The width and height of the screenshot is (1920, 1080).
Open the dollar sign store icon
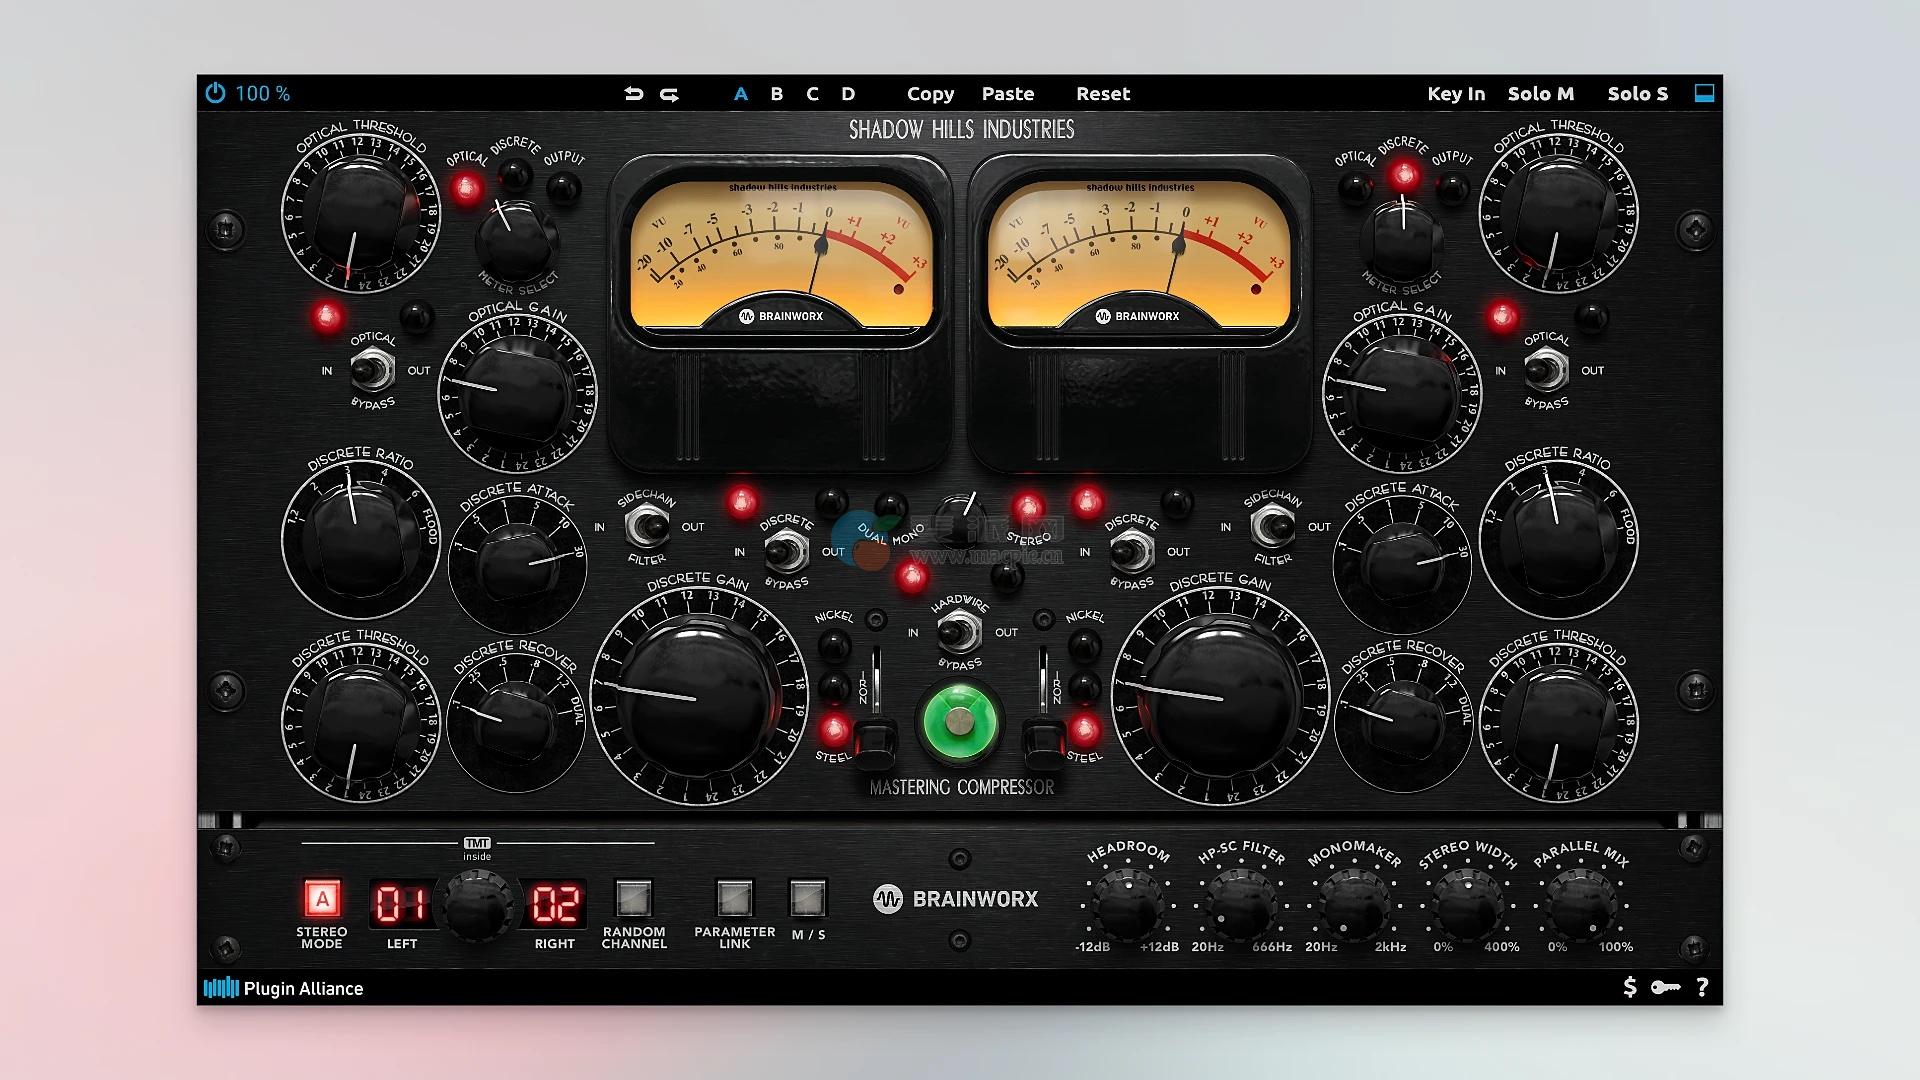[1630, 987]
